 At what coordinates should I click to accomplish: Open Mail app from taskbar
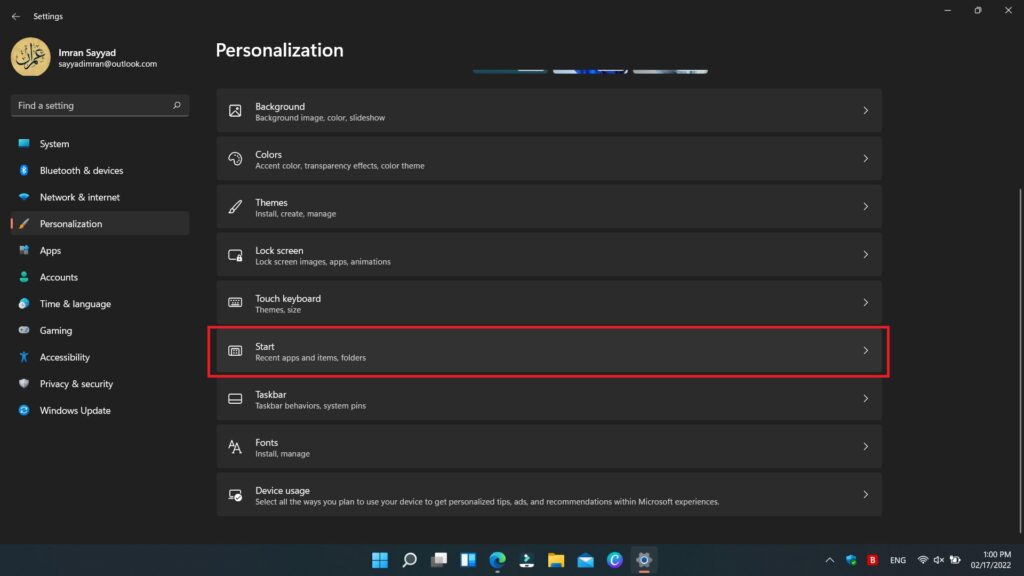[x=586, y=560]
